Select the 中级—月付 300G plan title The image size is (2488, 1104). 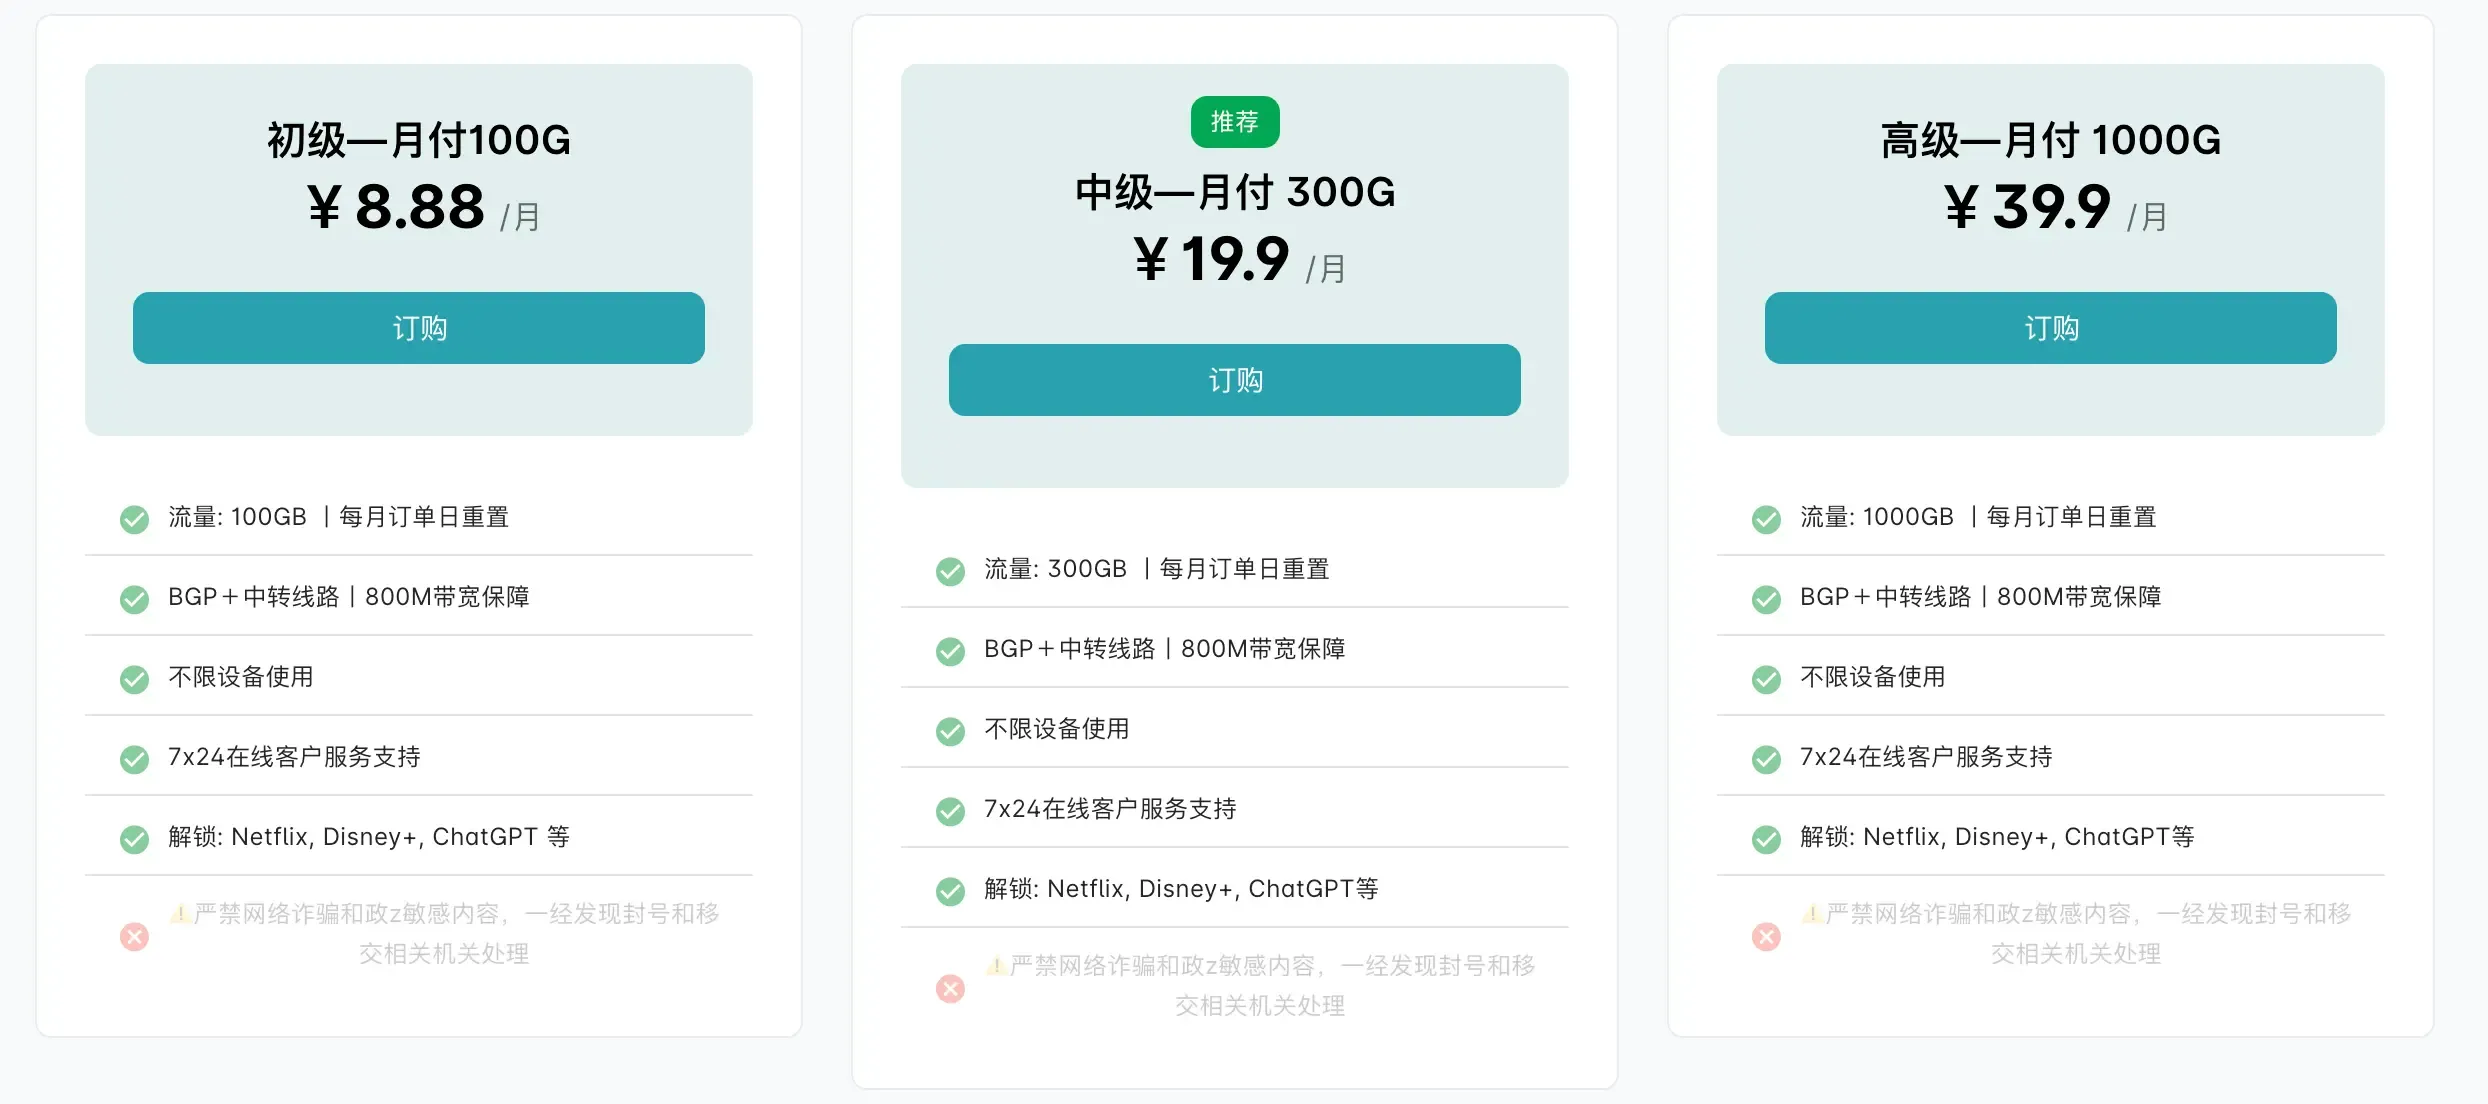coord(1235,191)
